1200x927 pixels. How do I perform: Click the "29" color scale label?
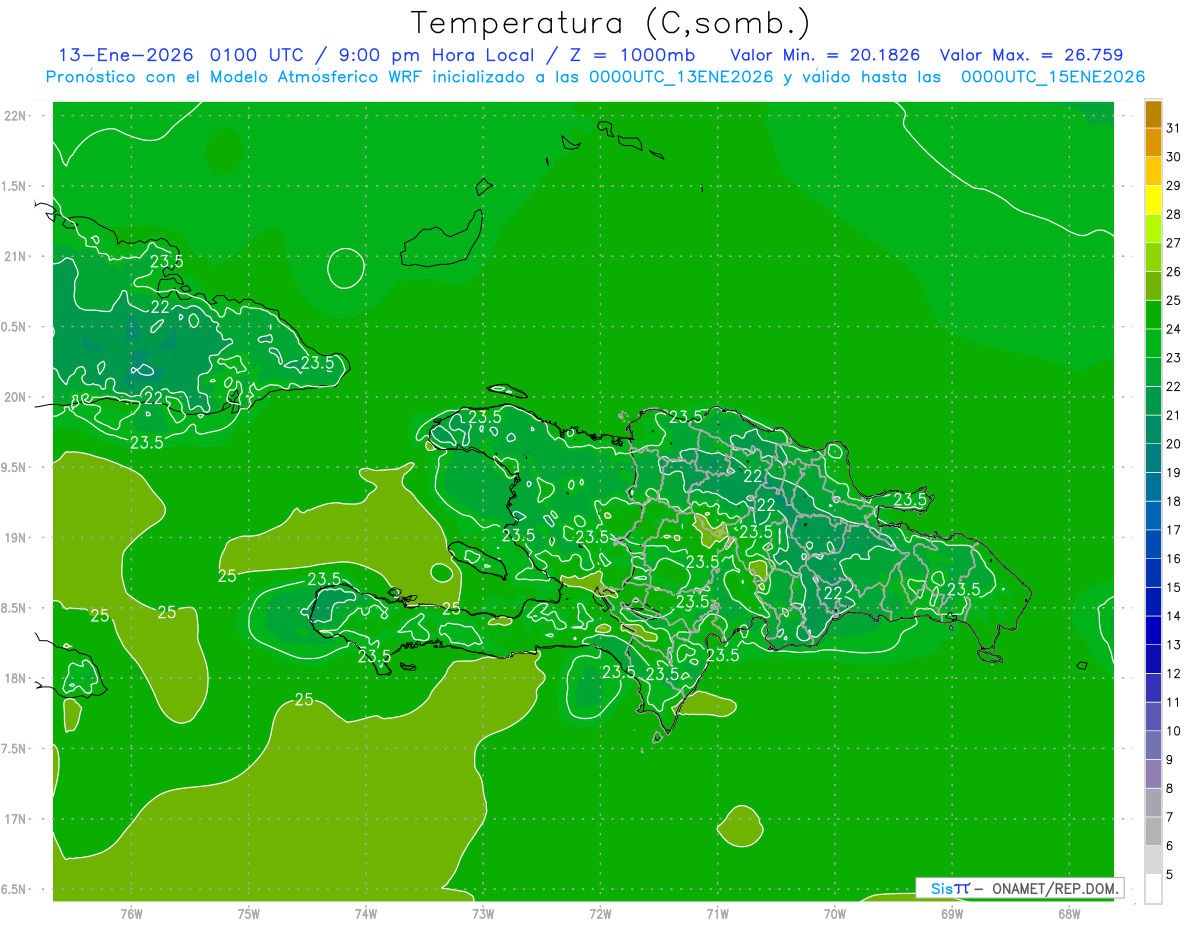(1174, 185)
